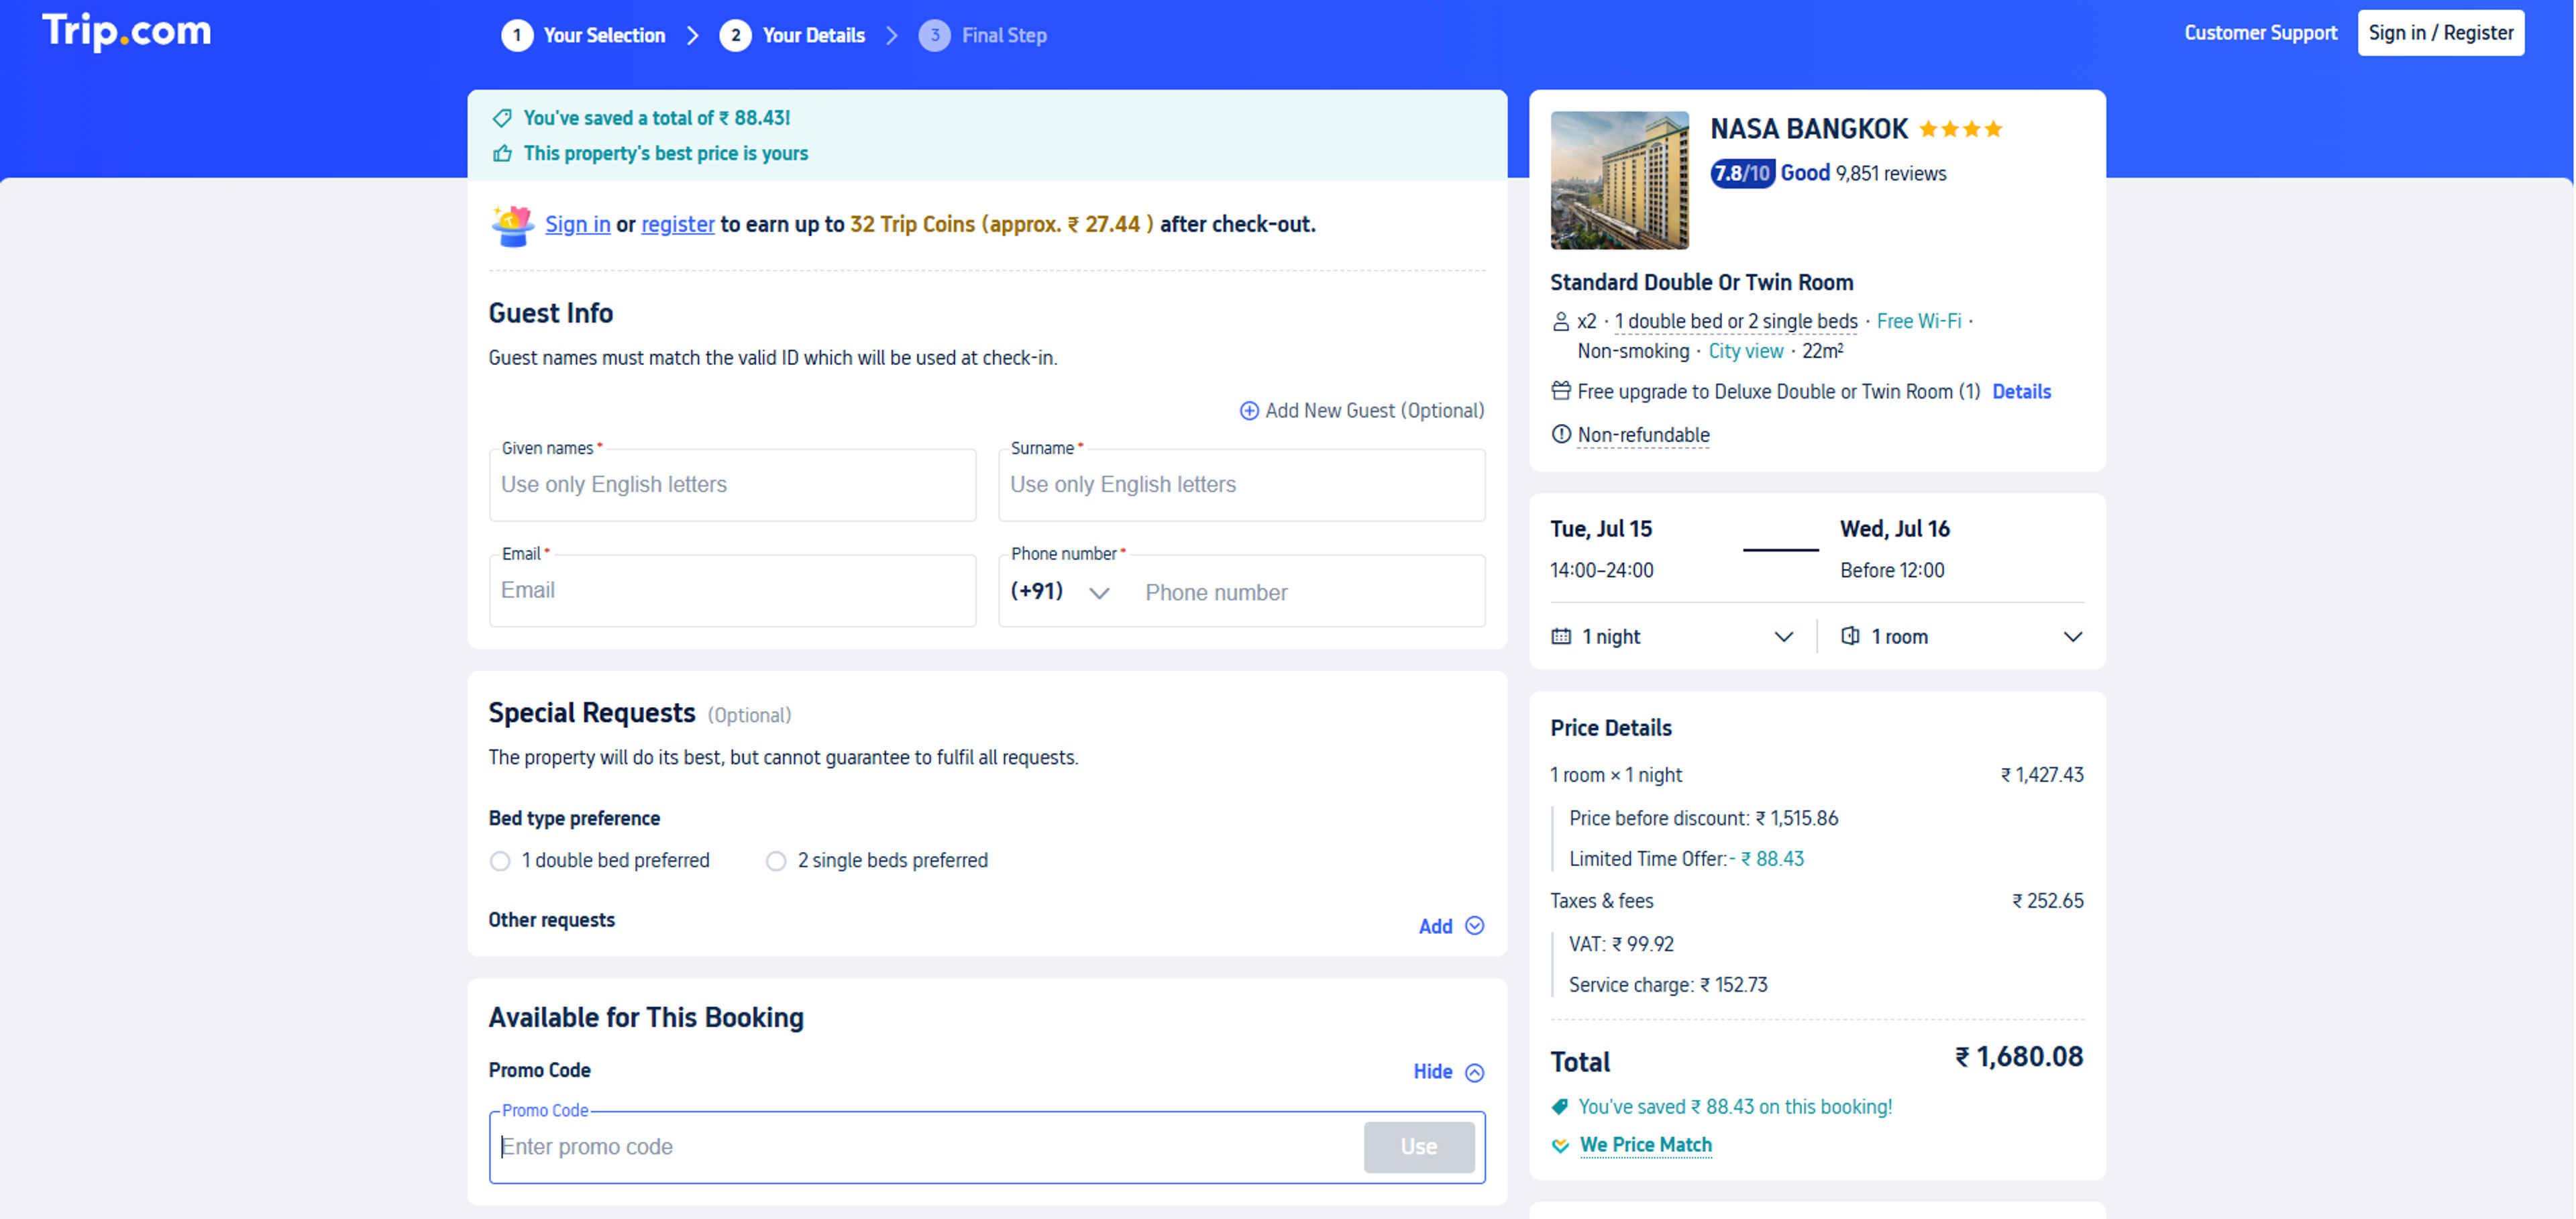The width and height of the screenshot is (2576, 1219).
Task: Click Add New Guest (Optional)
Action: [x=1362, y=411]
